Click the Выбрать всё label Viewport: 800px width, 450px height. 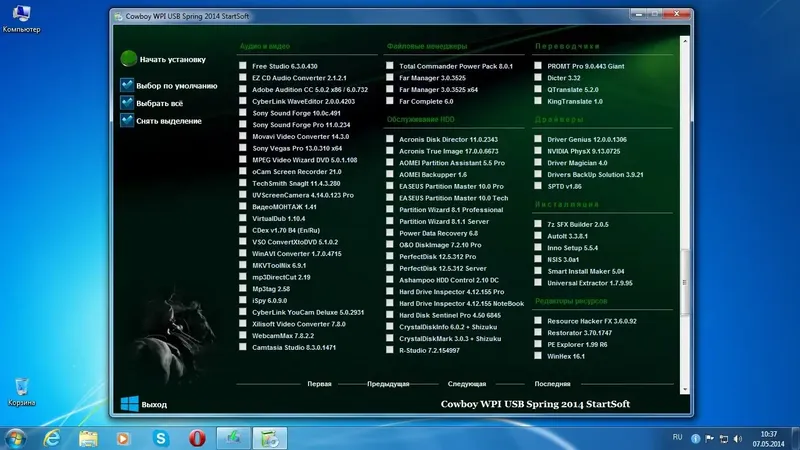[160, 103]
